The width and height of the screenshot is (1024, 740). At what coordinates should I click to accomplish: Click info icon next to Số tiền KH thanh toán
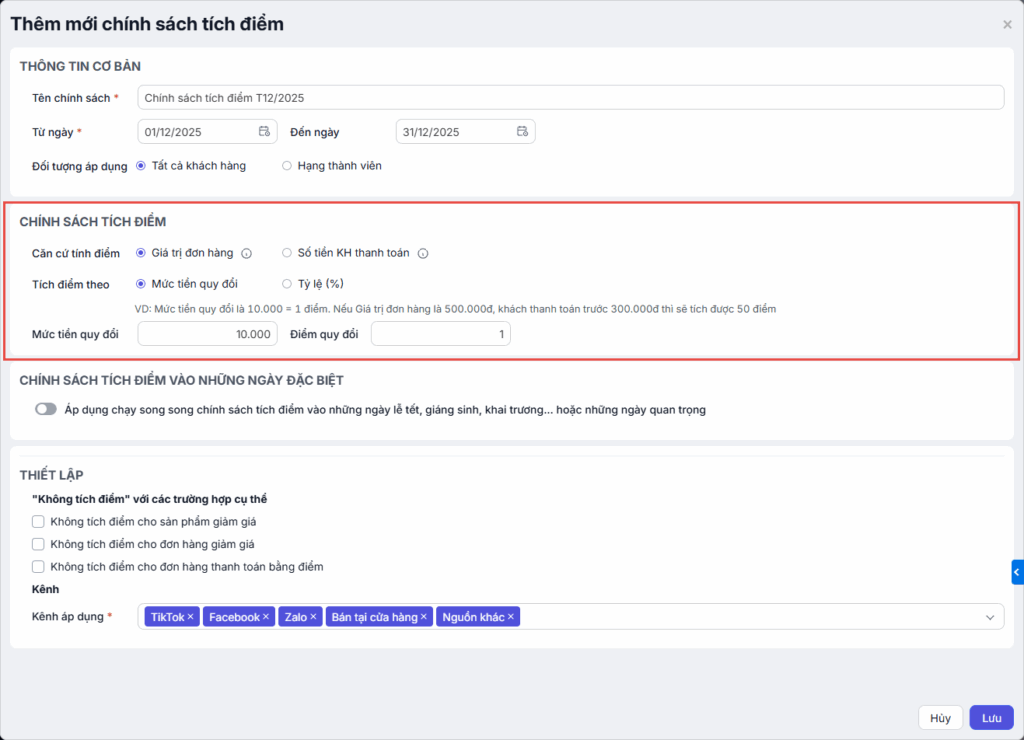423,254
